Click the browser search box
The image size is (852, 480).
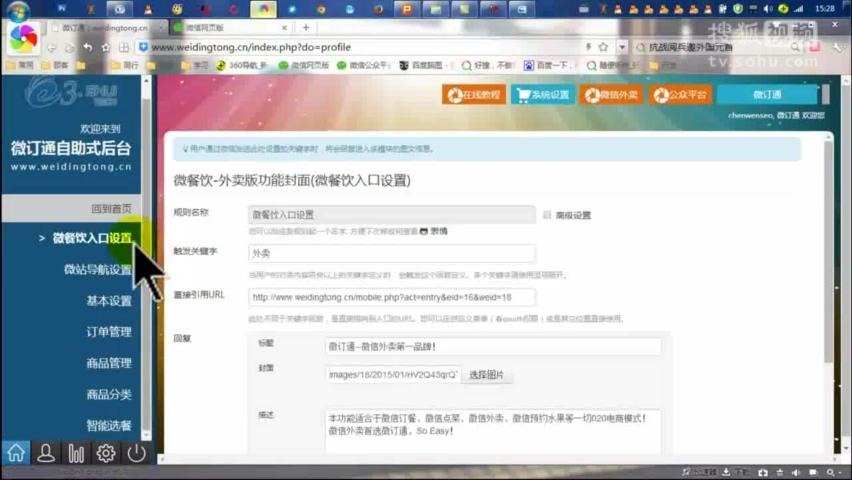[717, 47]
